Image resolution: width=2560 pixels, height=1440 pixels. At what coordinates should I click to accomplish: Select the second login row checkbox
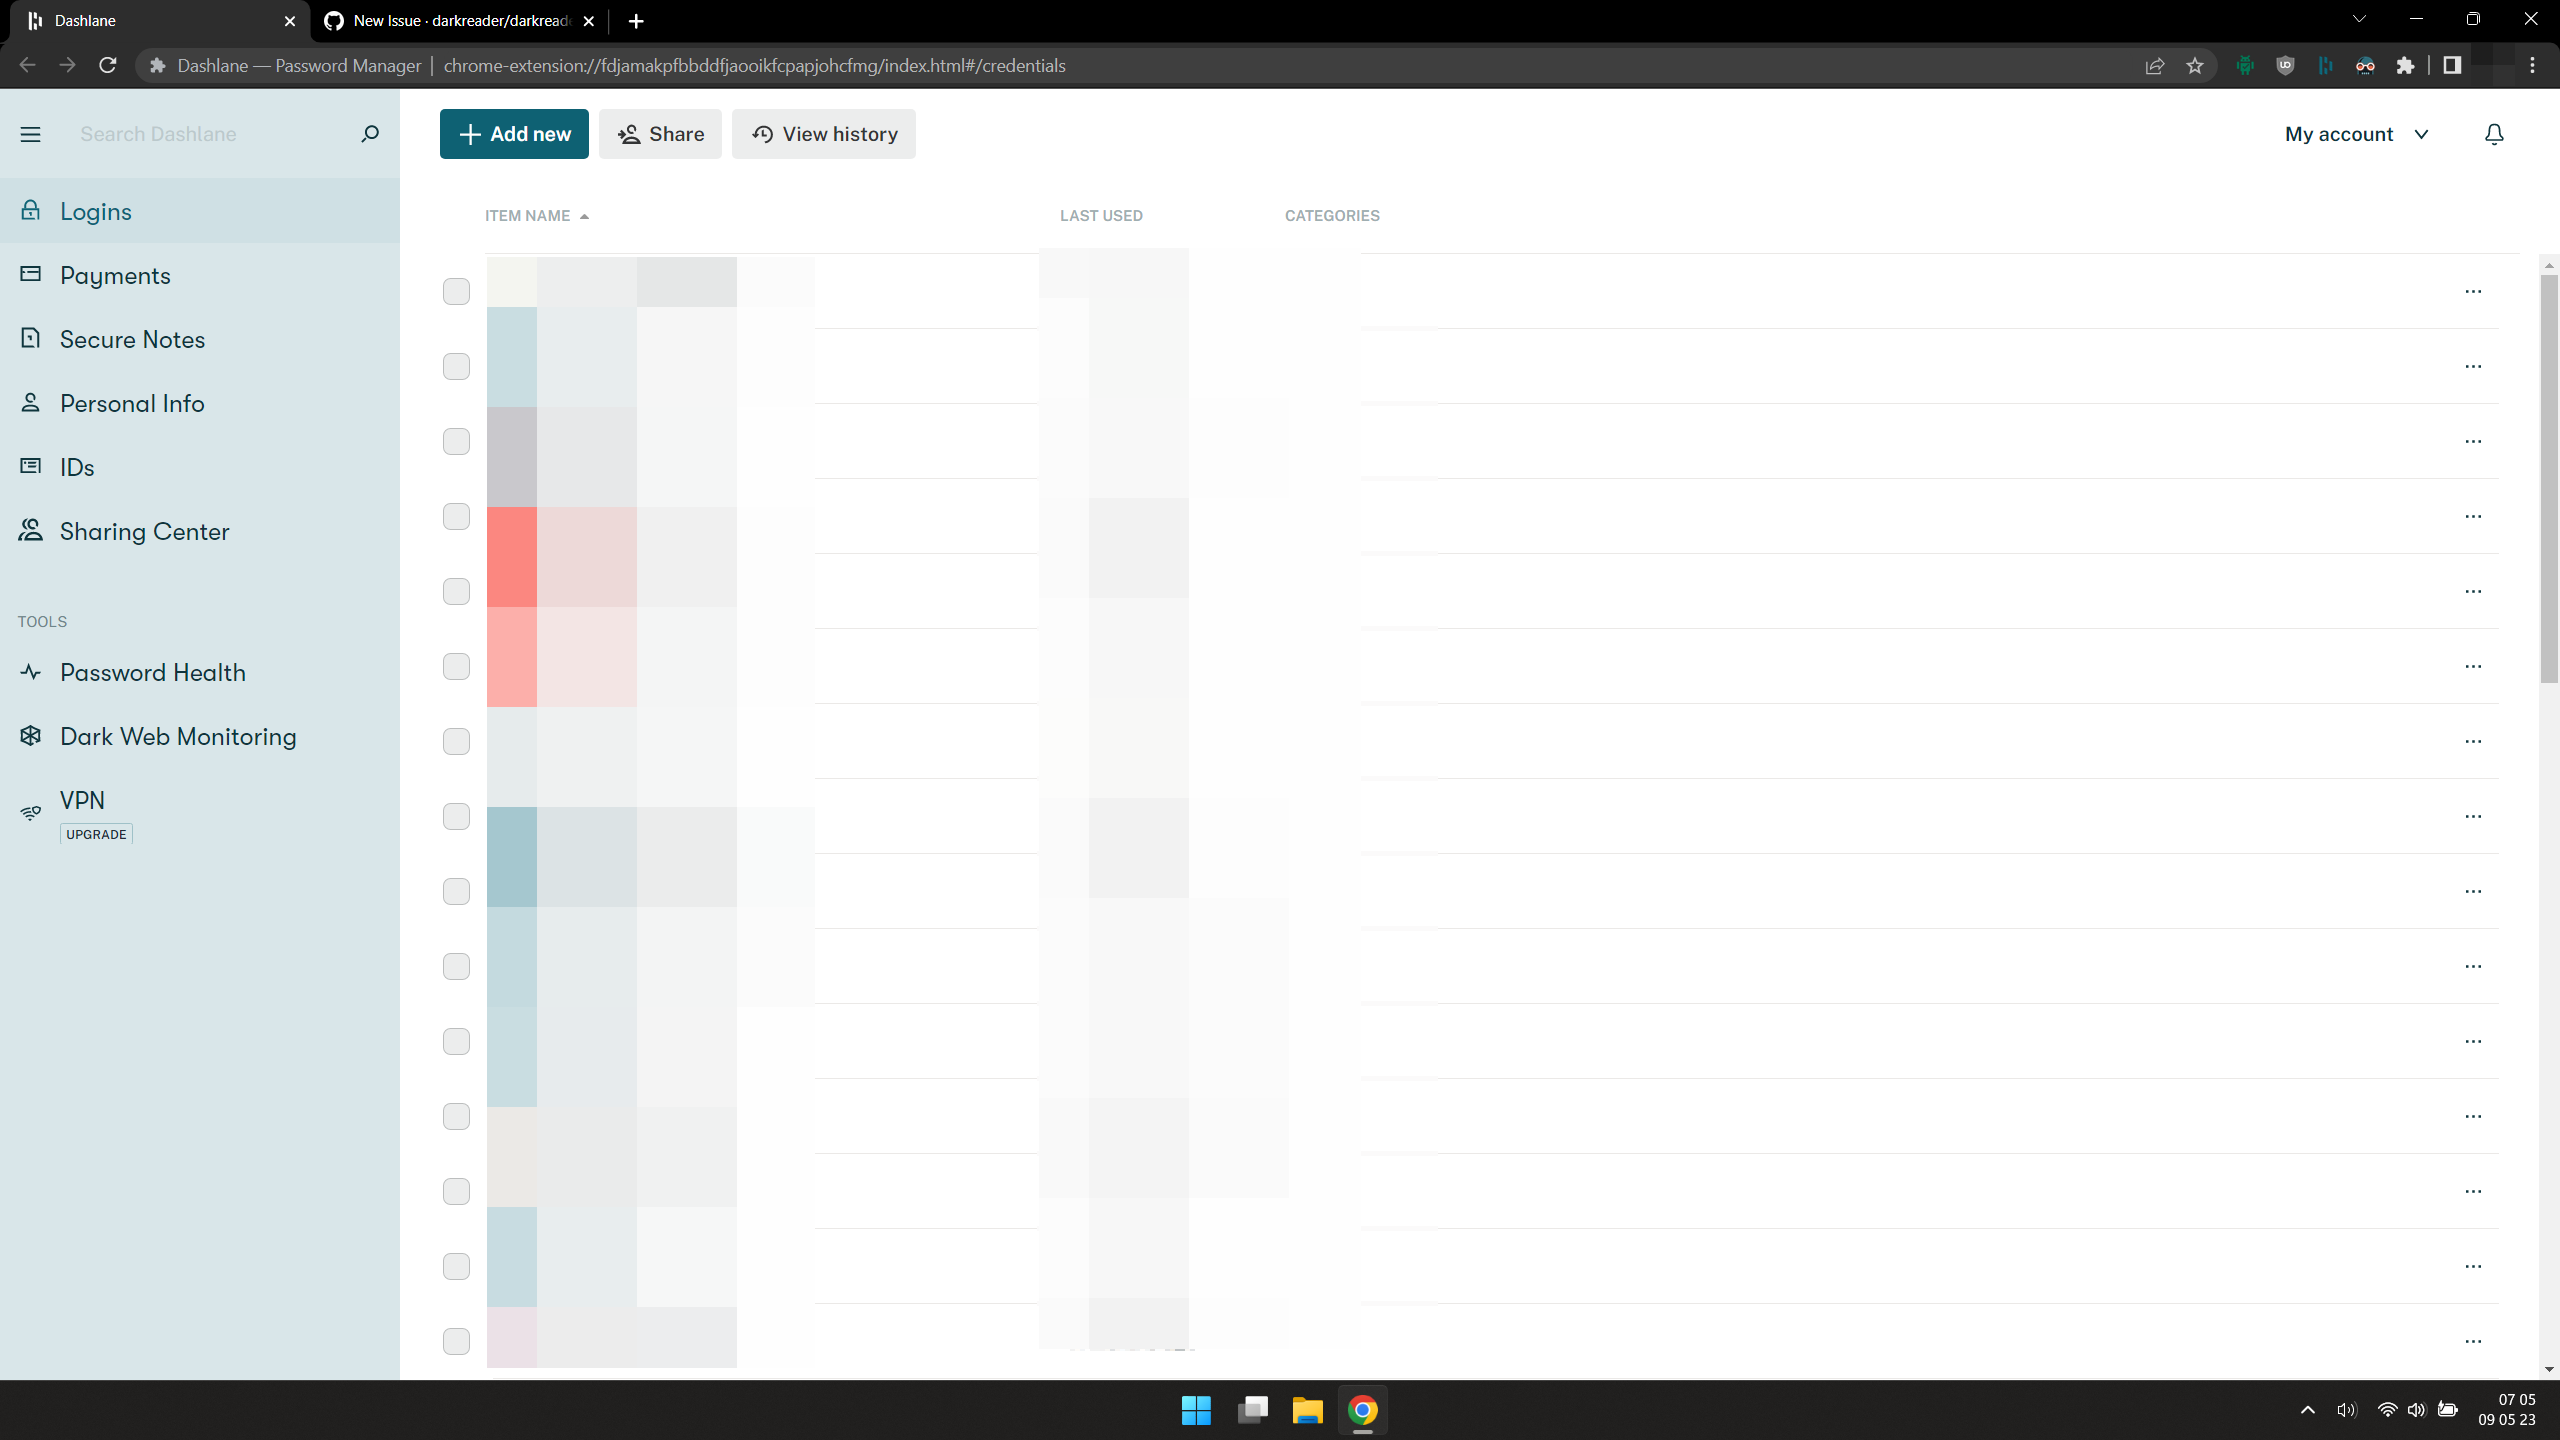tap(456, 366)
